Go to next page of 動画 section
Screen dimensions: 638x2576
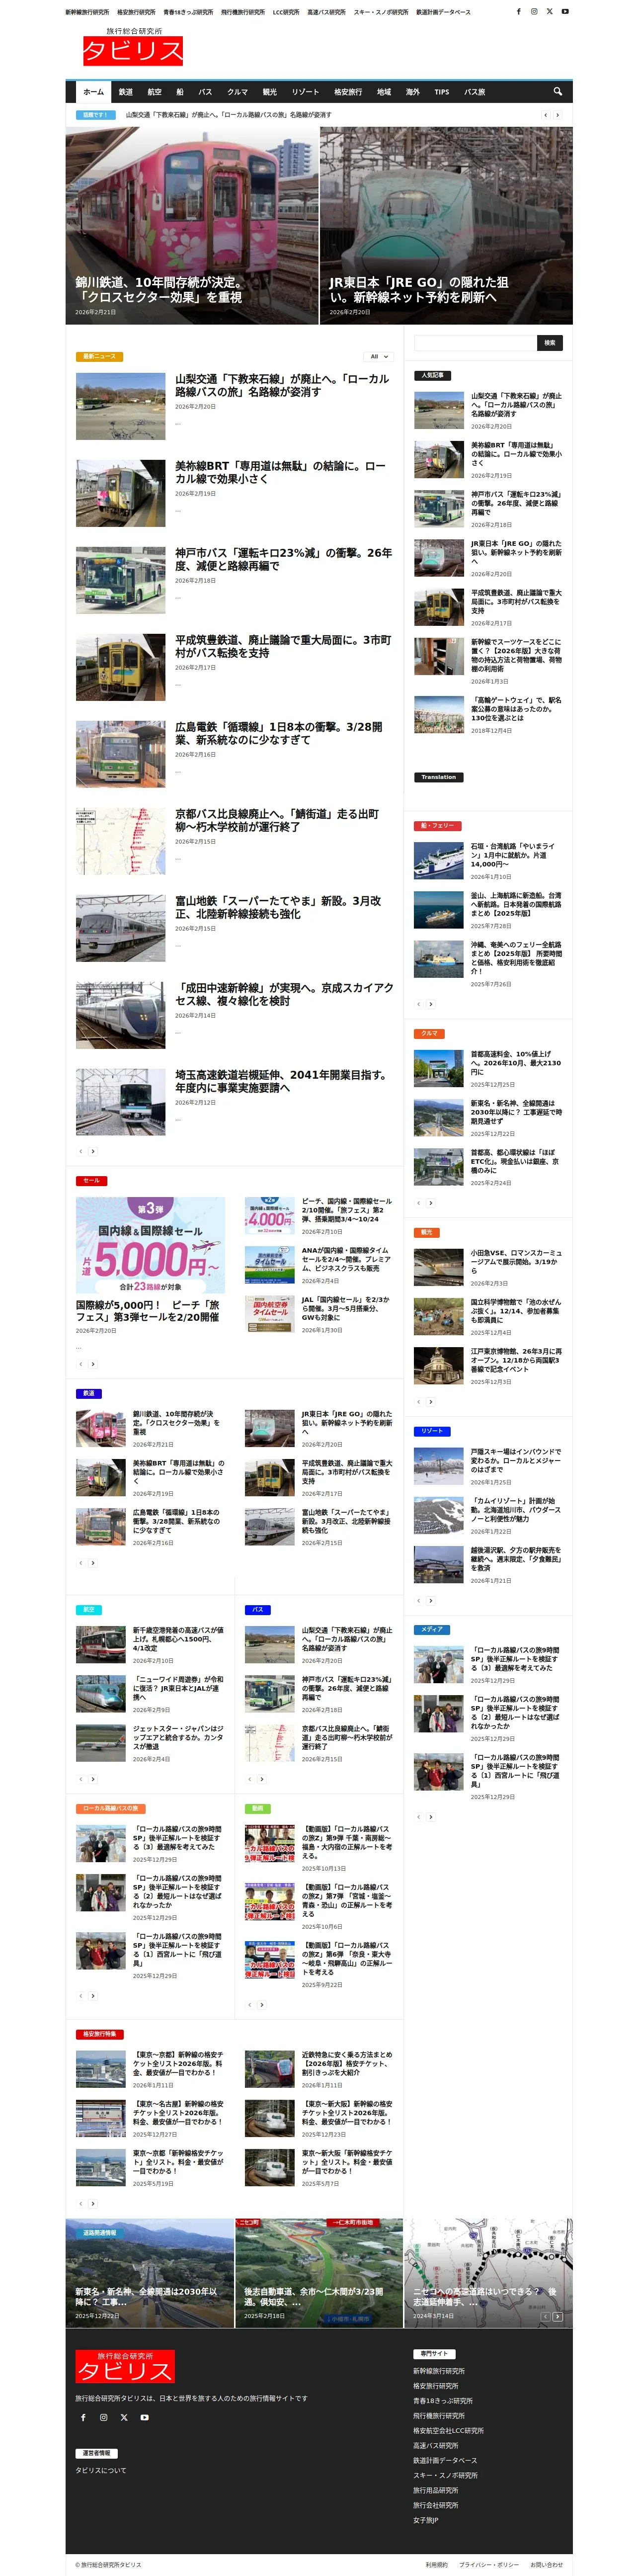point(262,2004)
